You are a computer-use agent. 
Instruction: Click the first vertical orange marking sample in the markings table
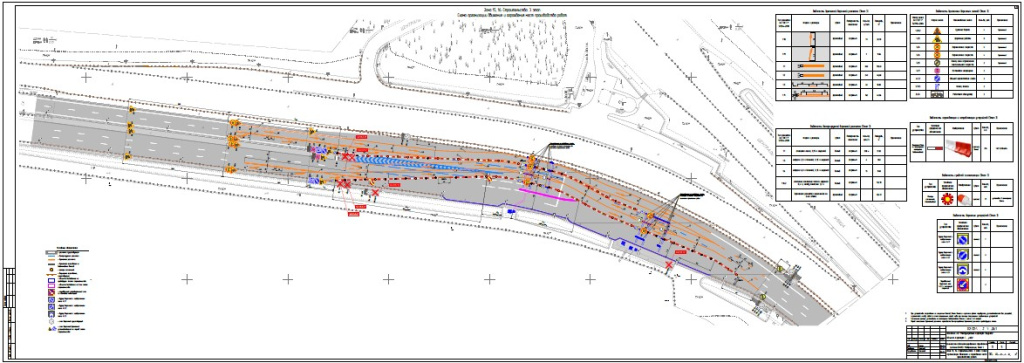click(x=812, y=39)
